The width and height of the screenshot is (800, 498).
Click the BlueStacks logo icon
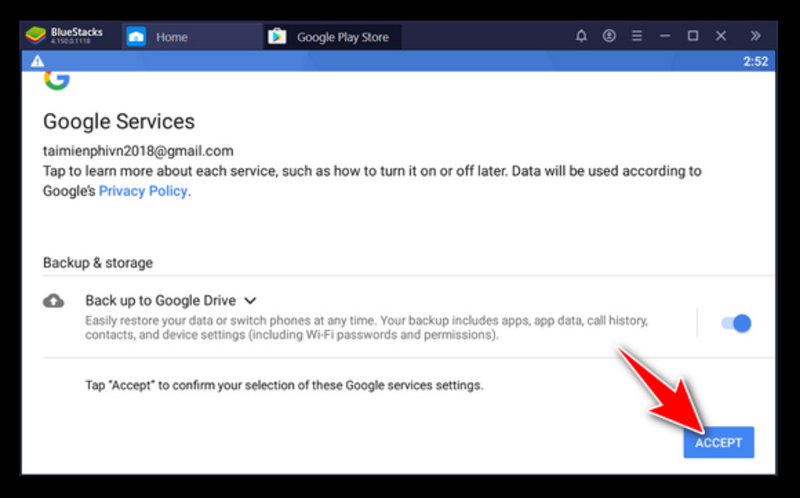coord(36,36)
